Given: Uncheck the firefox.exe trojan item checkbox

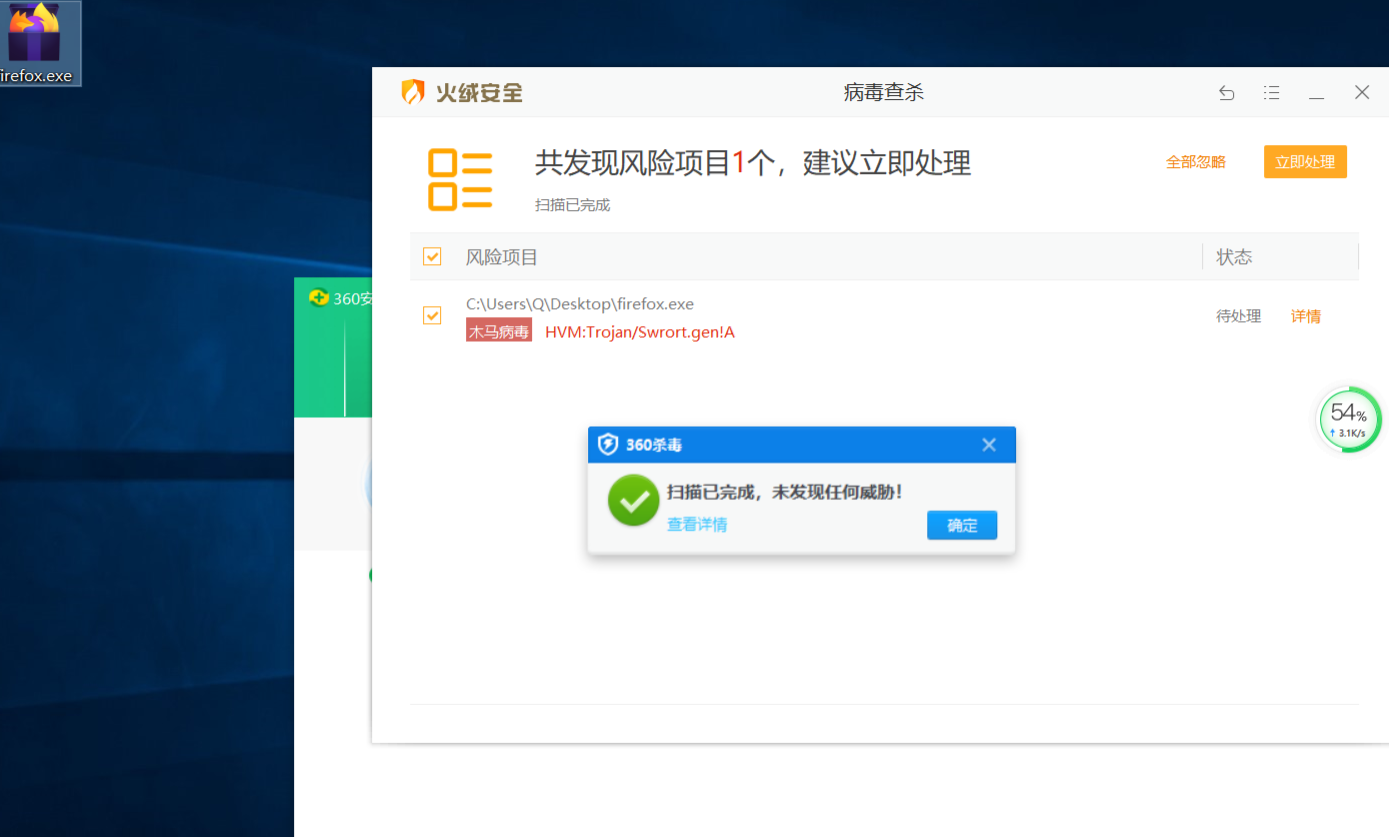Looking at the screenshot, I should tap(431, 315).
